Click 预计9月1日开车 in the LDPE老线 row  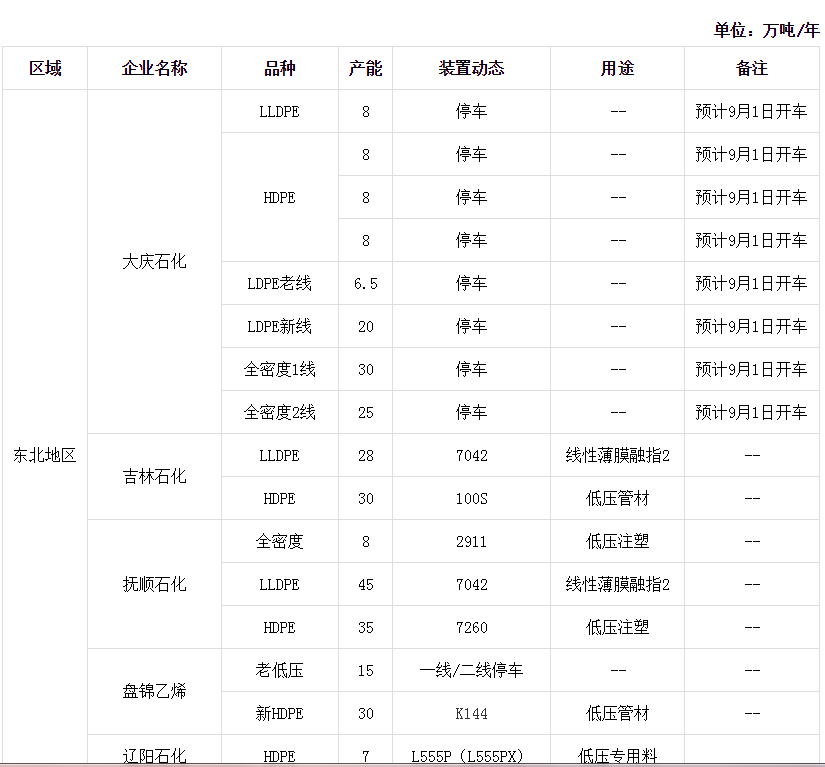coord(752,284)
